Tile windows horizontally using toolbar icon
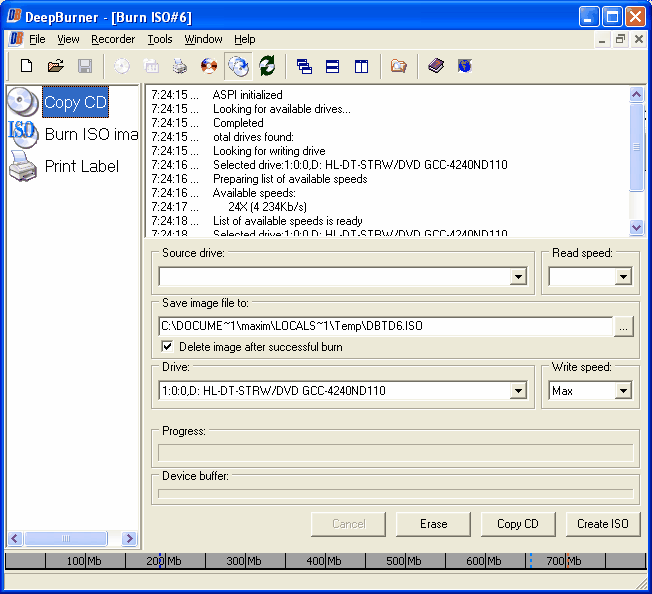Viewport: 652px width, 594px height. pos(332,66)
